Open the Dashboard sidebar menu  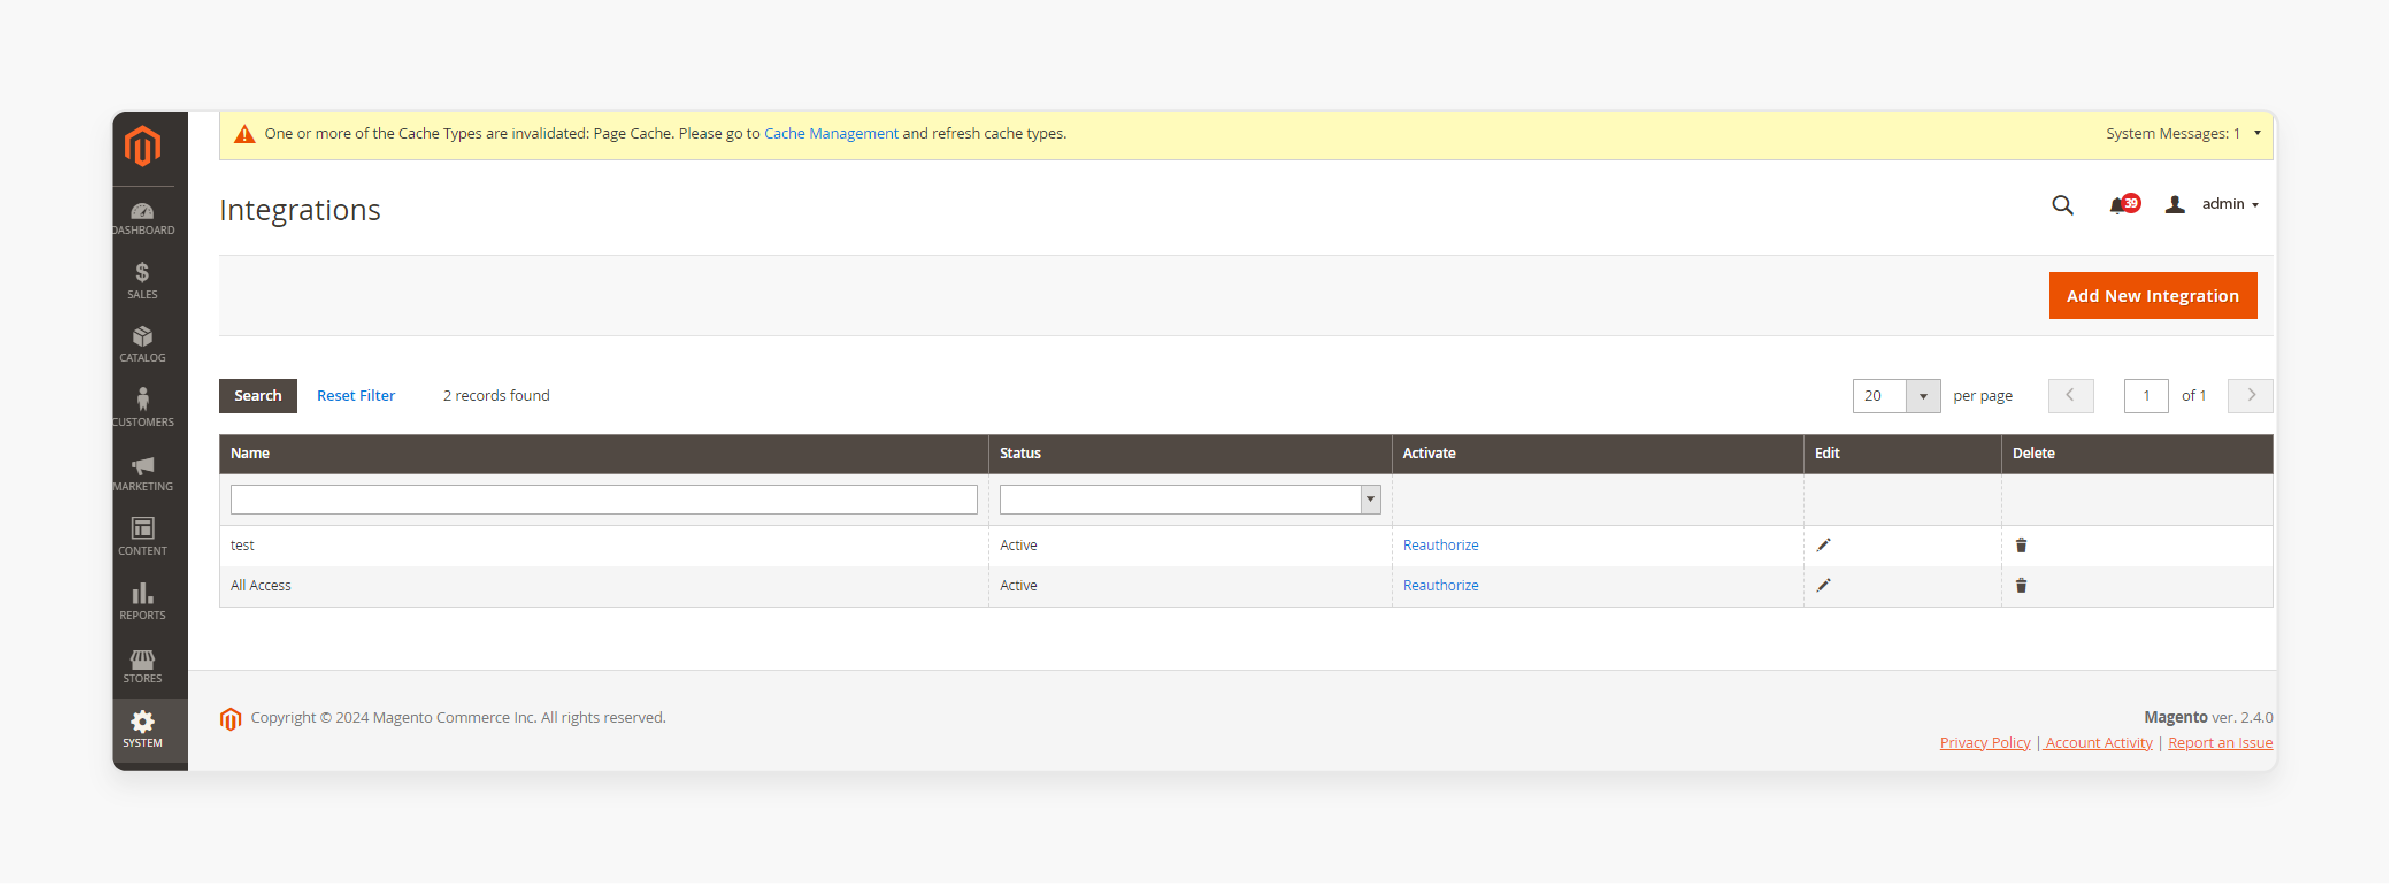[x=143, y=219]
